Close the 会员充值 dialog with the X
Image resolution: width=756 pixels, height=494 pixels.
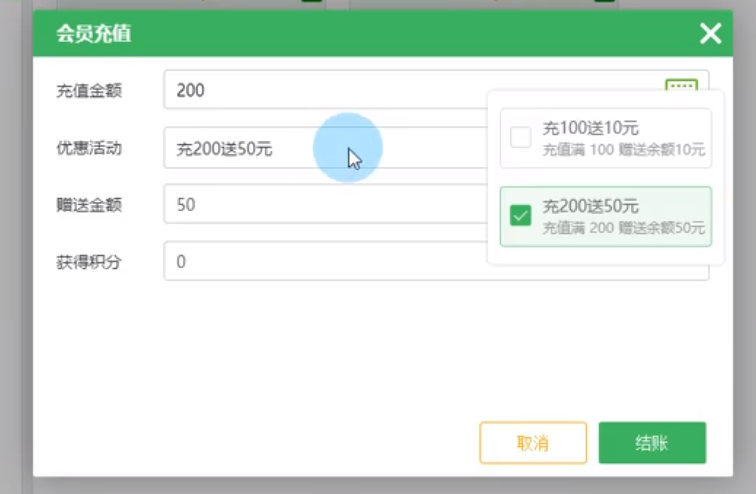(710, 34)
